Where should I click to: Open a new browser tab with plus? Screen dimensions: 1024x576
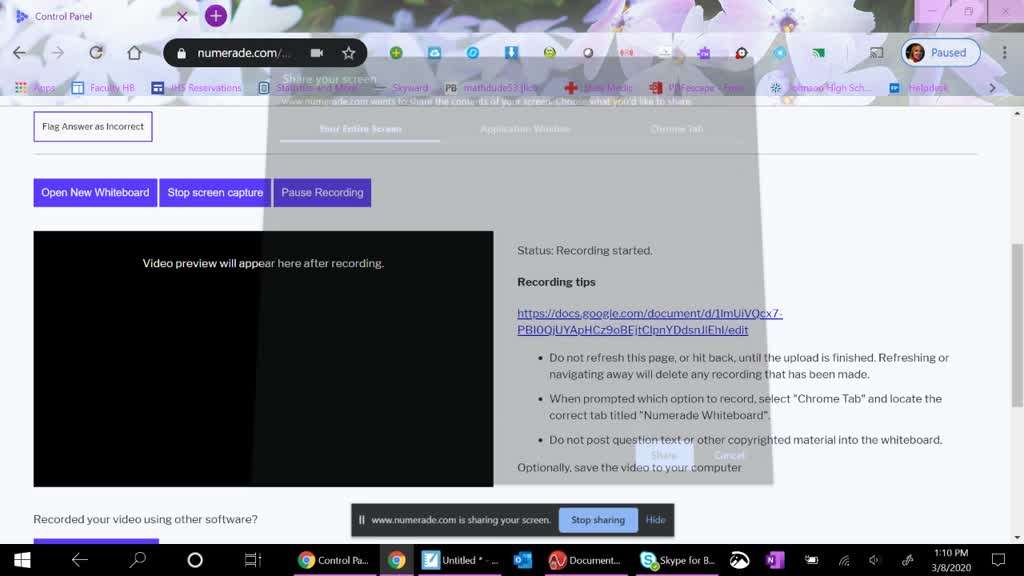215,16
